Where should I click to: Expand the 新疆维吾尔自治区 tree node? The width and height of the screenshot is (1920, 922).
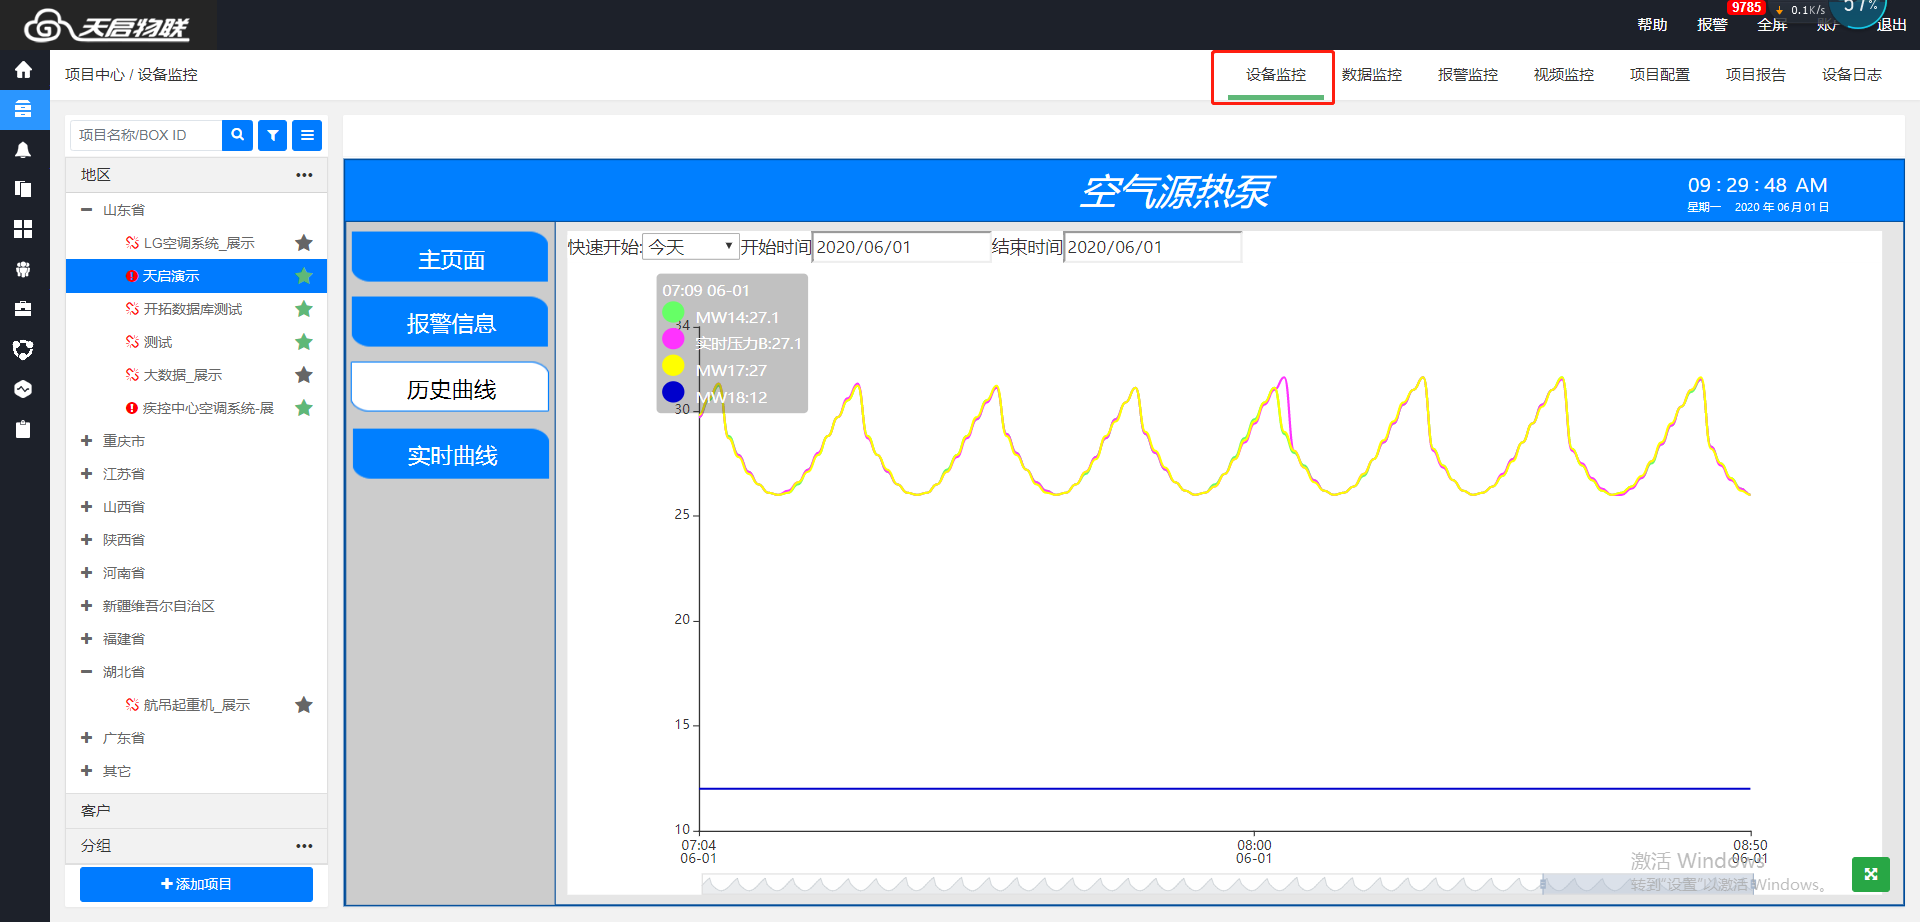(x=87, y=606)
